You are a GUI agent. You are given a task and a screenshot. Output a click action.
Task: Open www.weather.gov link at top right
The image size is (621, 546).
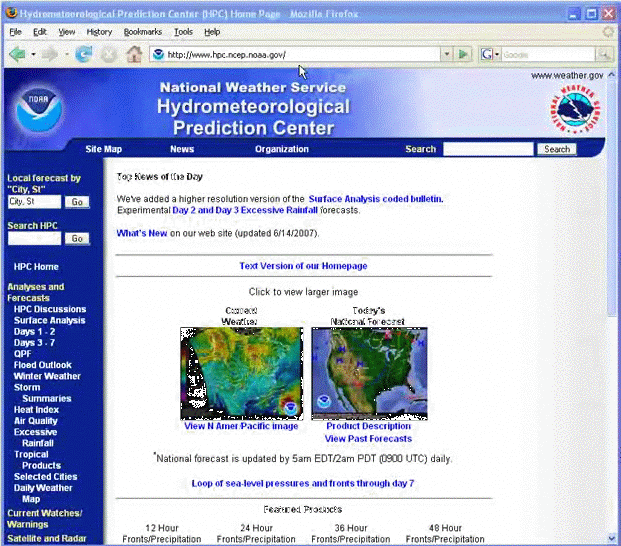click(567, 76)
